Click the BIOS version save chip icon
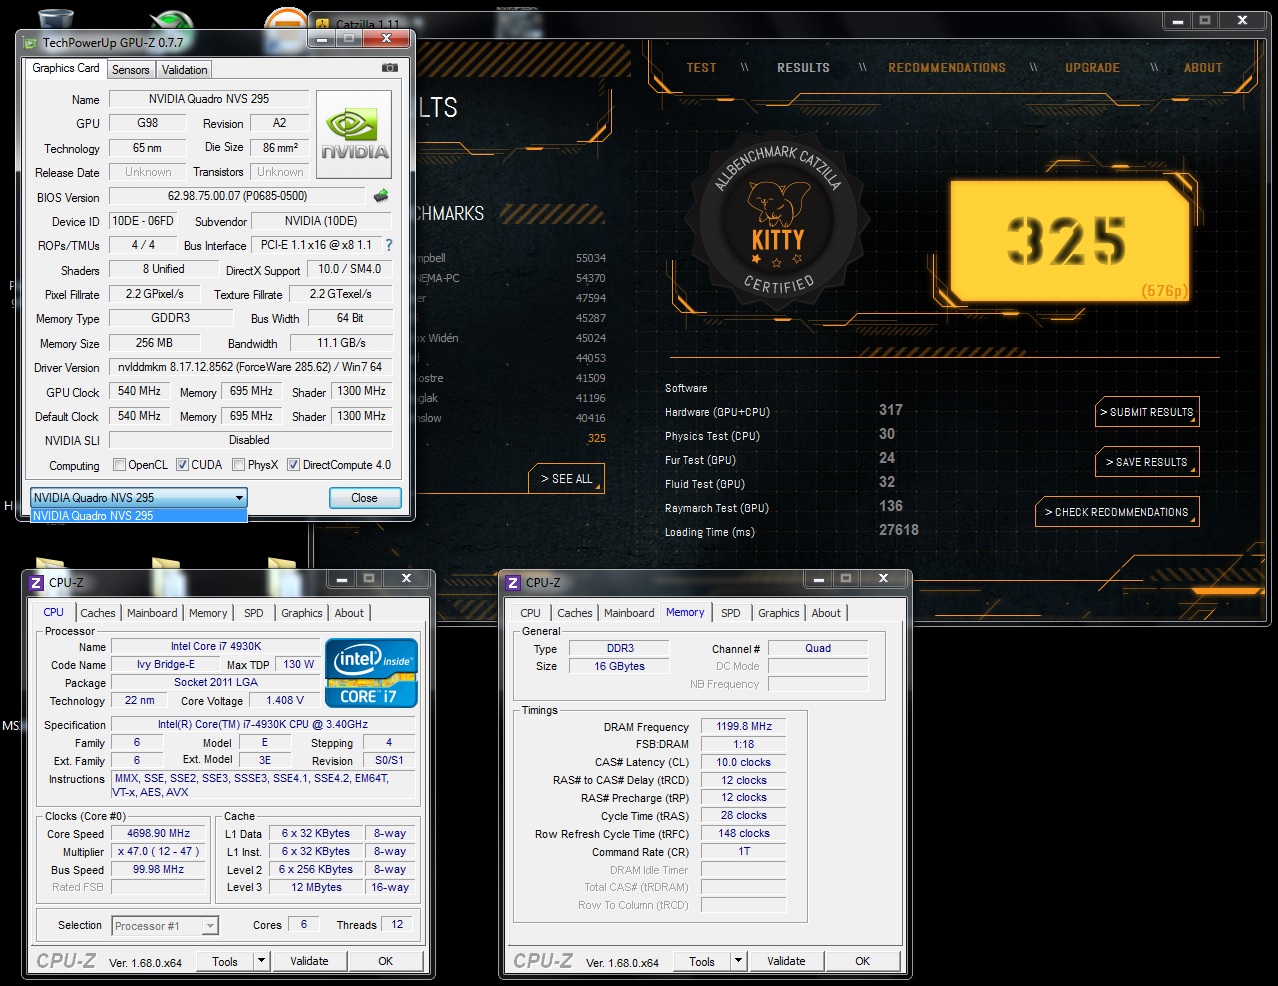Image resolution: width=1278 pixels, height=986 pixels. (380, 196)
